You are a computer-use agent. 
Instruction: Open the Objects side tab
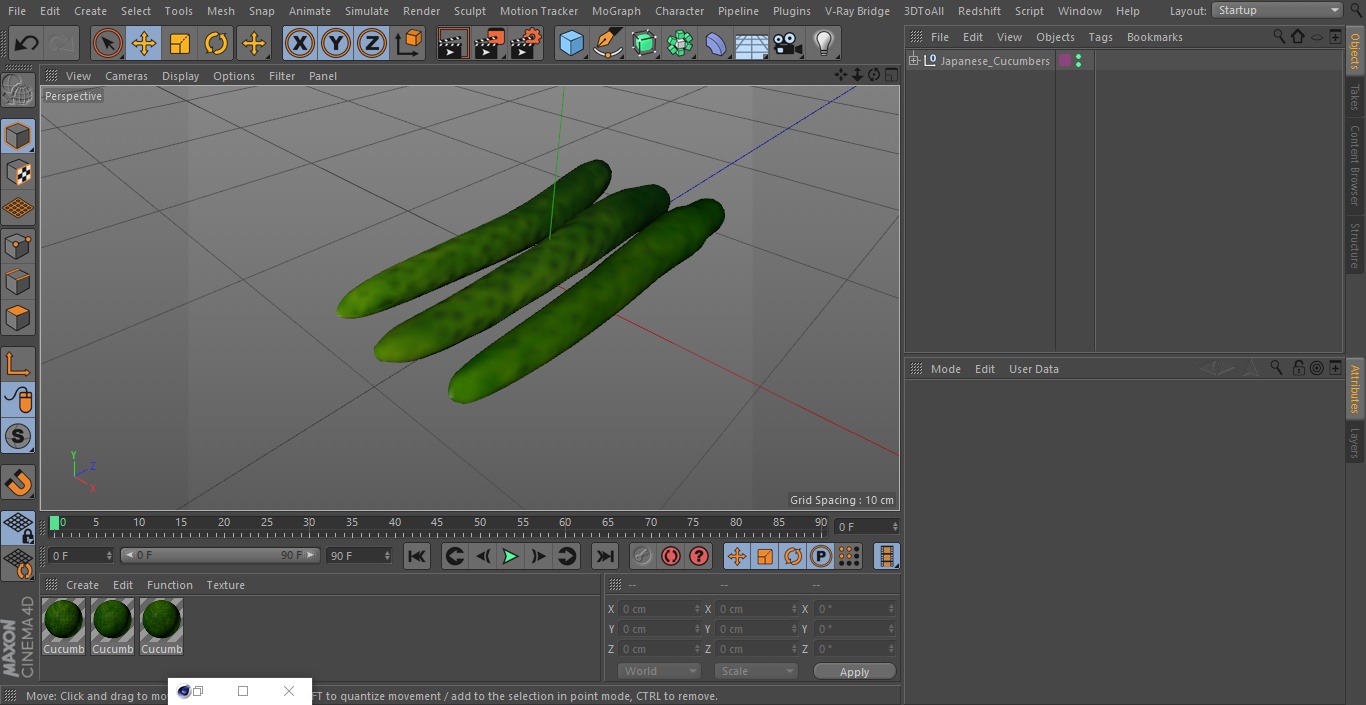click(x=1355, y=50)
